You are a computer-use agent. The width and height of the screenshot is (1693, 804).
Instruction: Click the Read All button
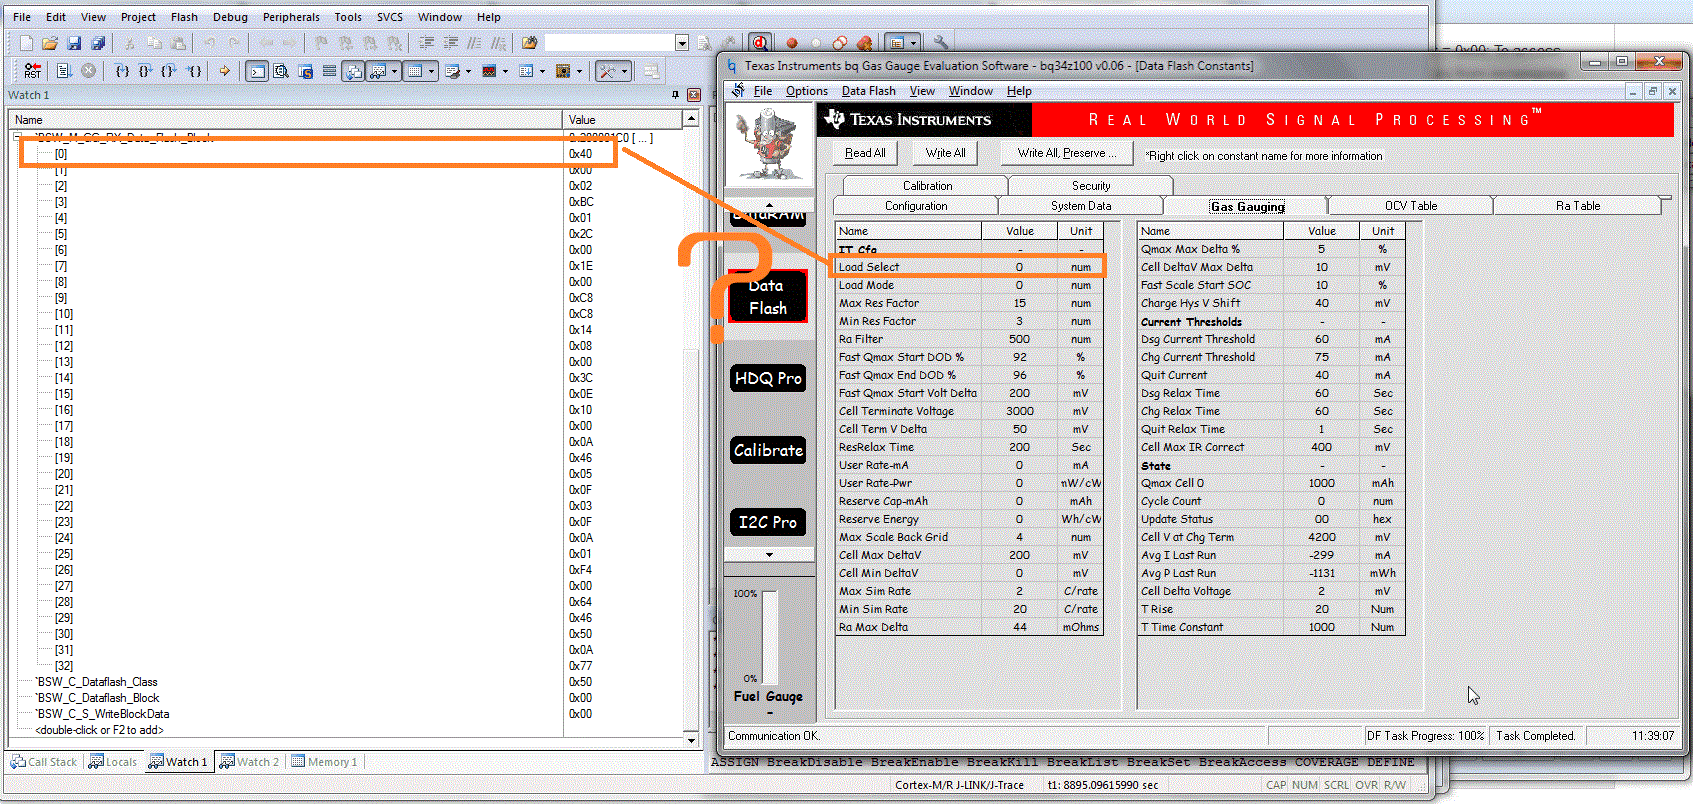(x=865, y=153)
